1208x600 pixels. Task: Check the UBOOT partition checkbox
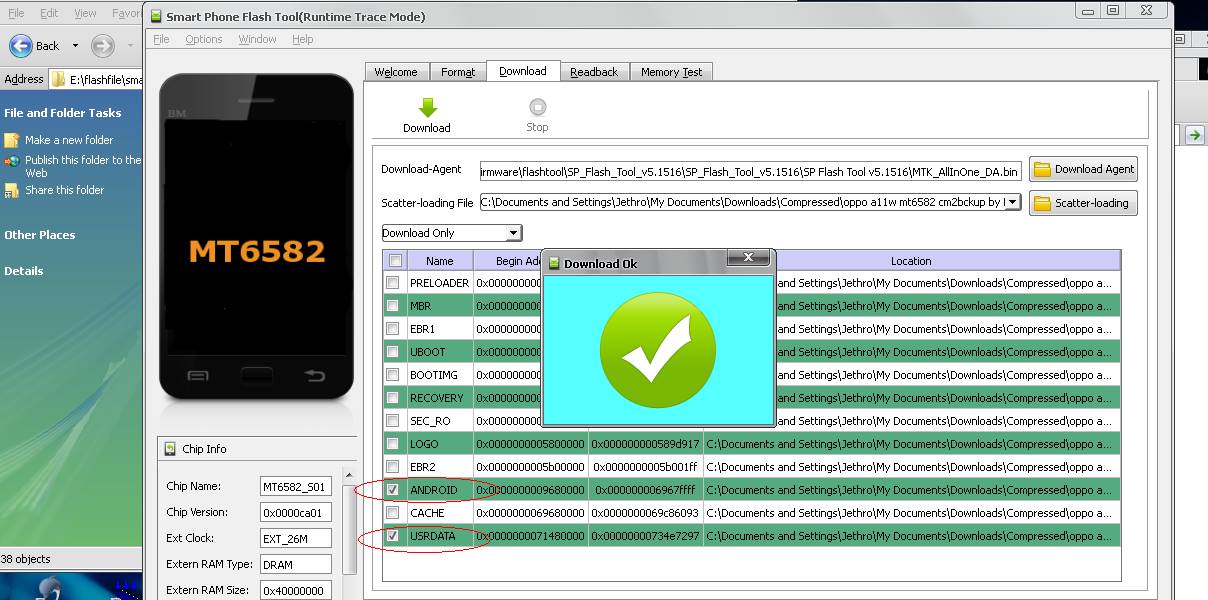click(394, 352)
